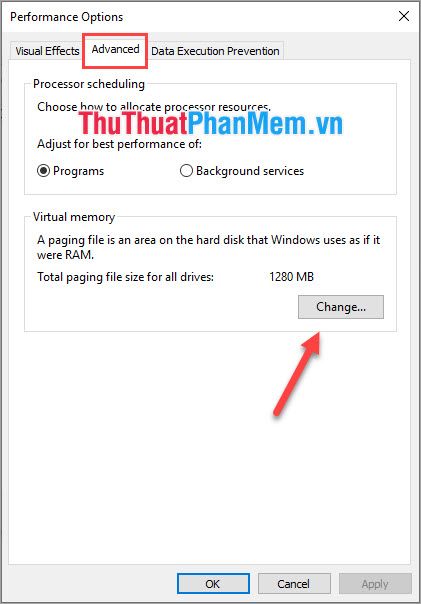
Task: Choose the Background services radio option
Action: (242, 171)
